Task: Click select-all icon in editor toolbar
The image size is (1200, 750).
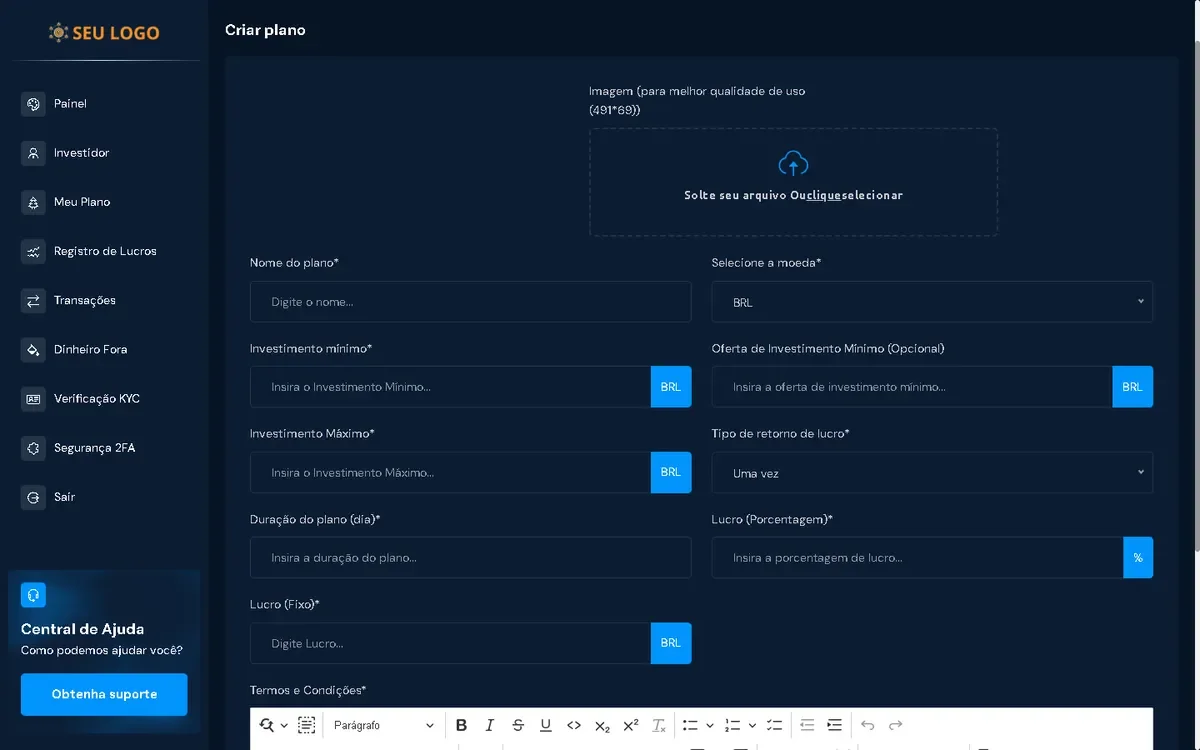Action: [x=307, y=725]
